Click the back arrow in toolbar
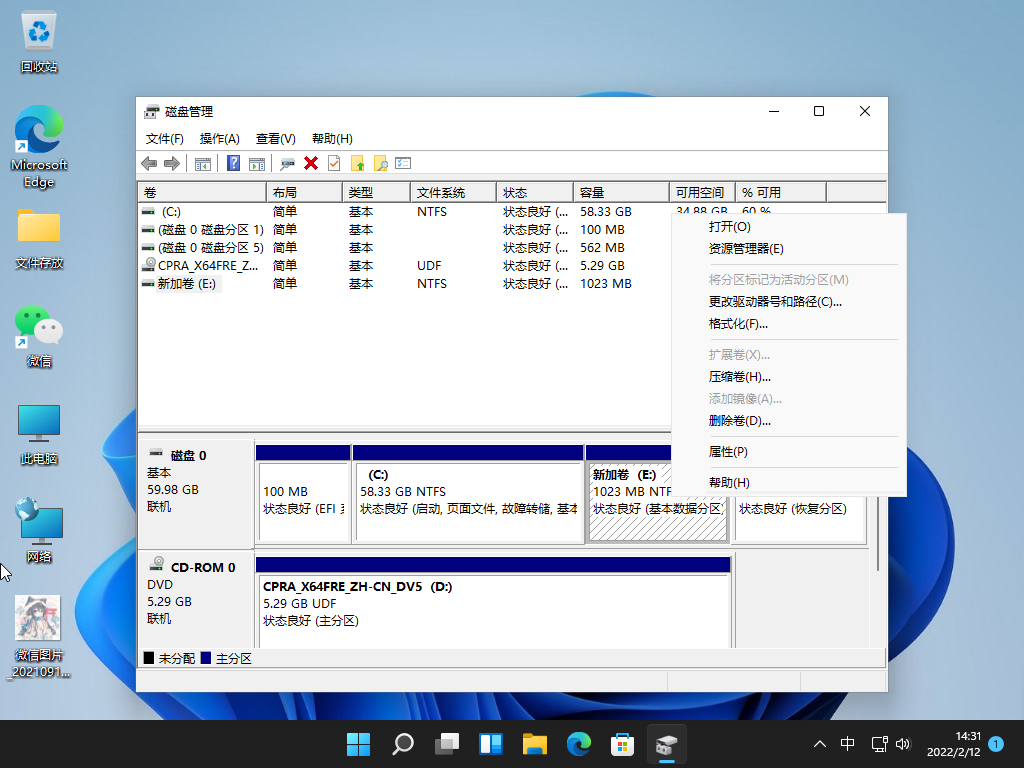The width and height of the screenshot is (1024, 768). pyautogui.click(x=149, y=163)
